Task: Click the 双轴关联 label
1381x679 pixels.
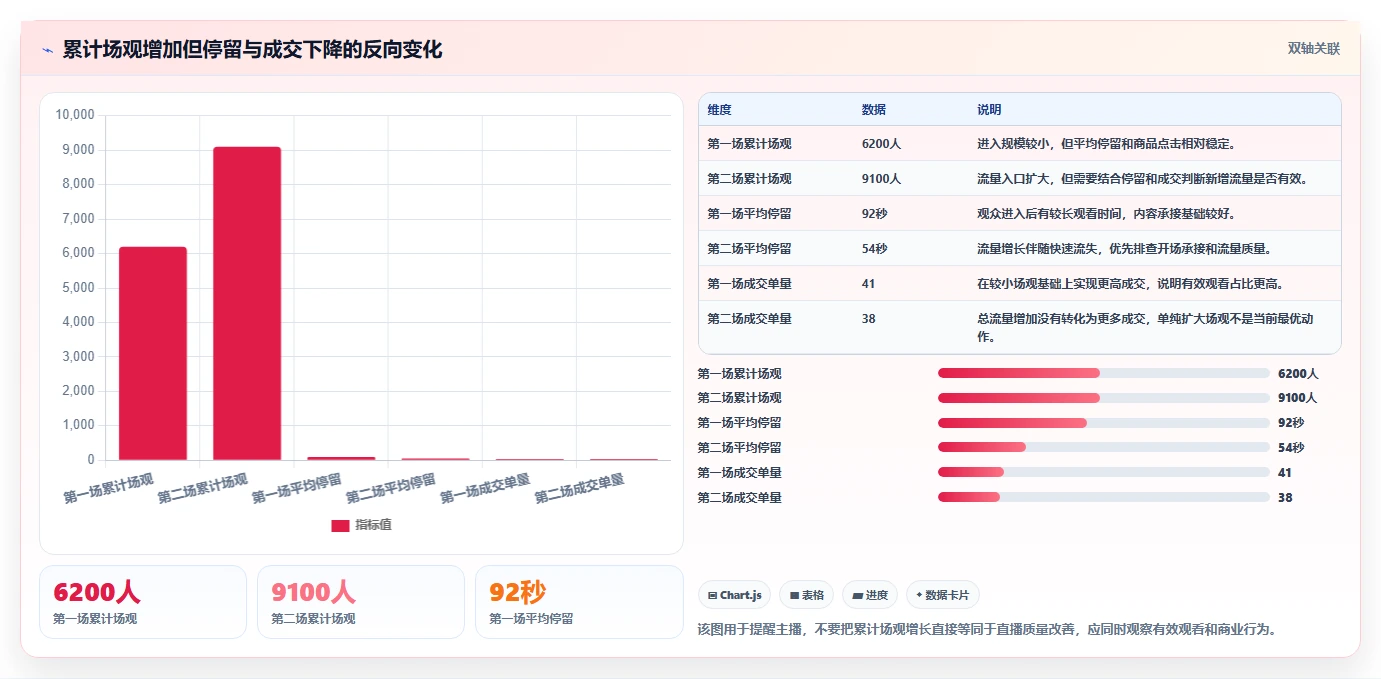Action: 1313,49
